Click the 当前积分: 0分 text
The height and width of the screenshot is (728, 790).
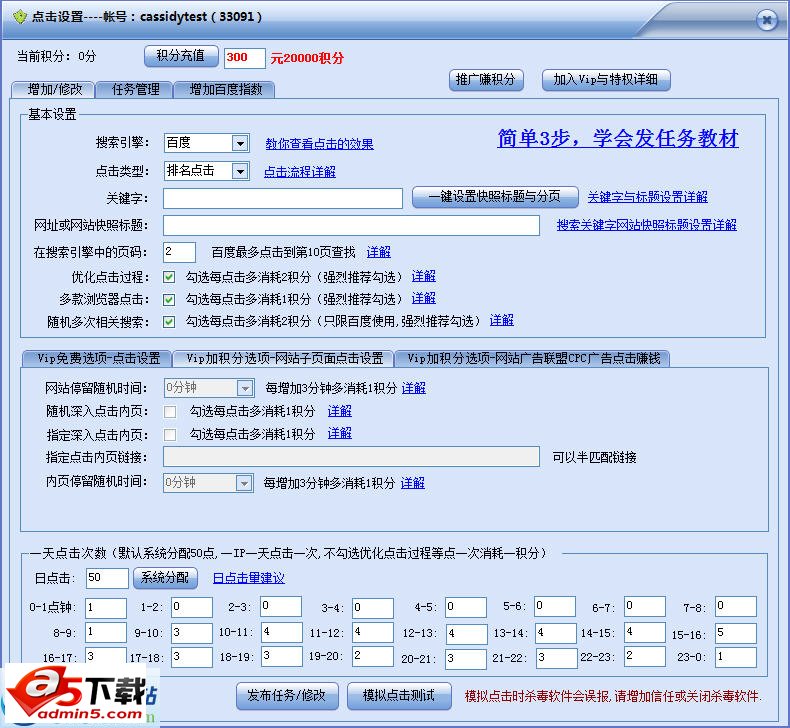(56, 56)
